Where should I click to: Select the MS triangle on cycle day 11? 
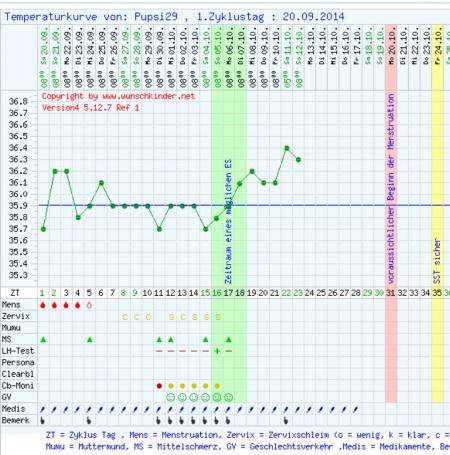pos(159,339)
